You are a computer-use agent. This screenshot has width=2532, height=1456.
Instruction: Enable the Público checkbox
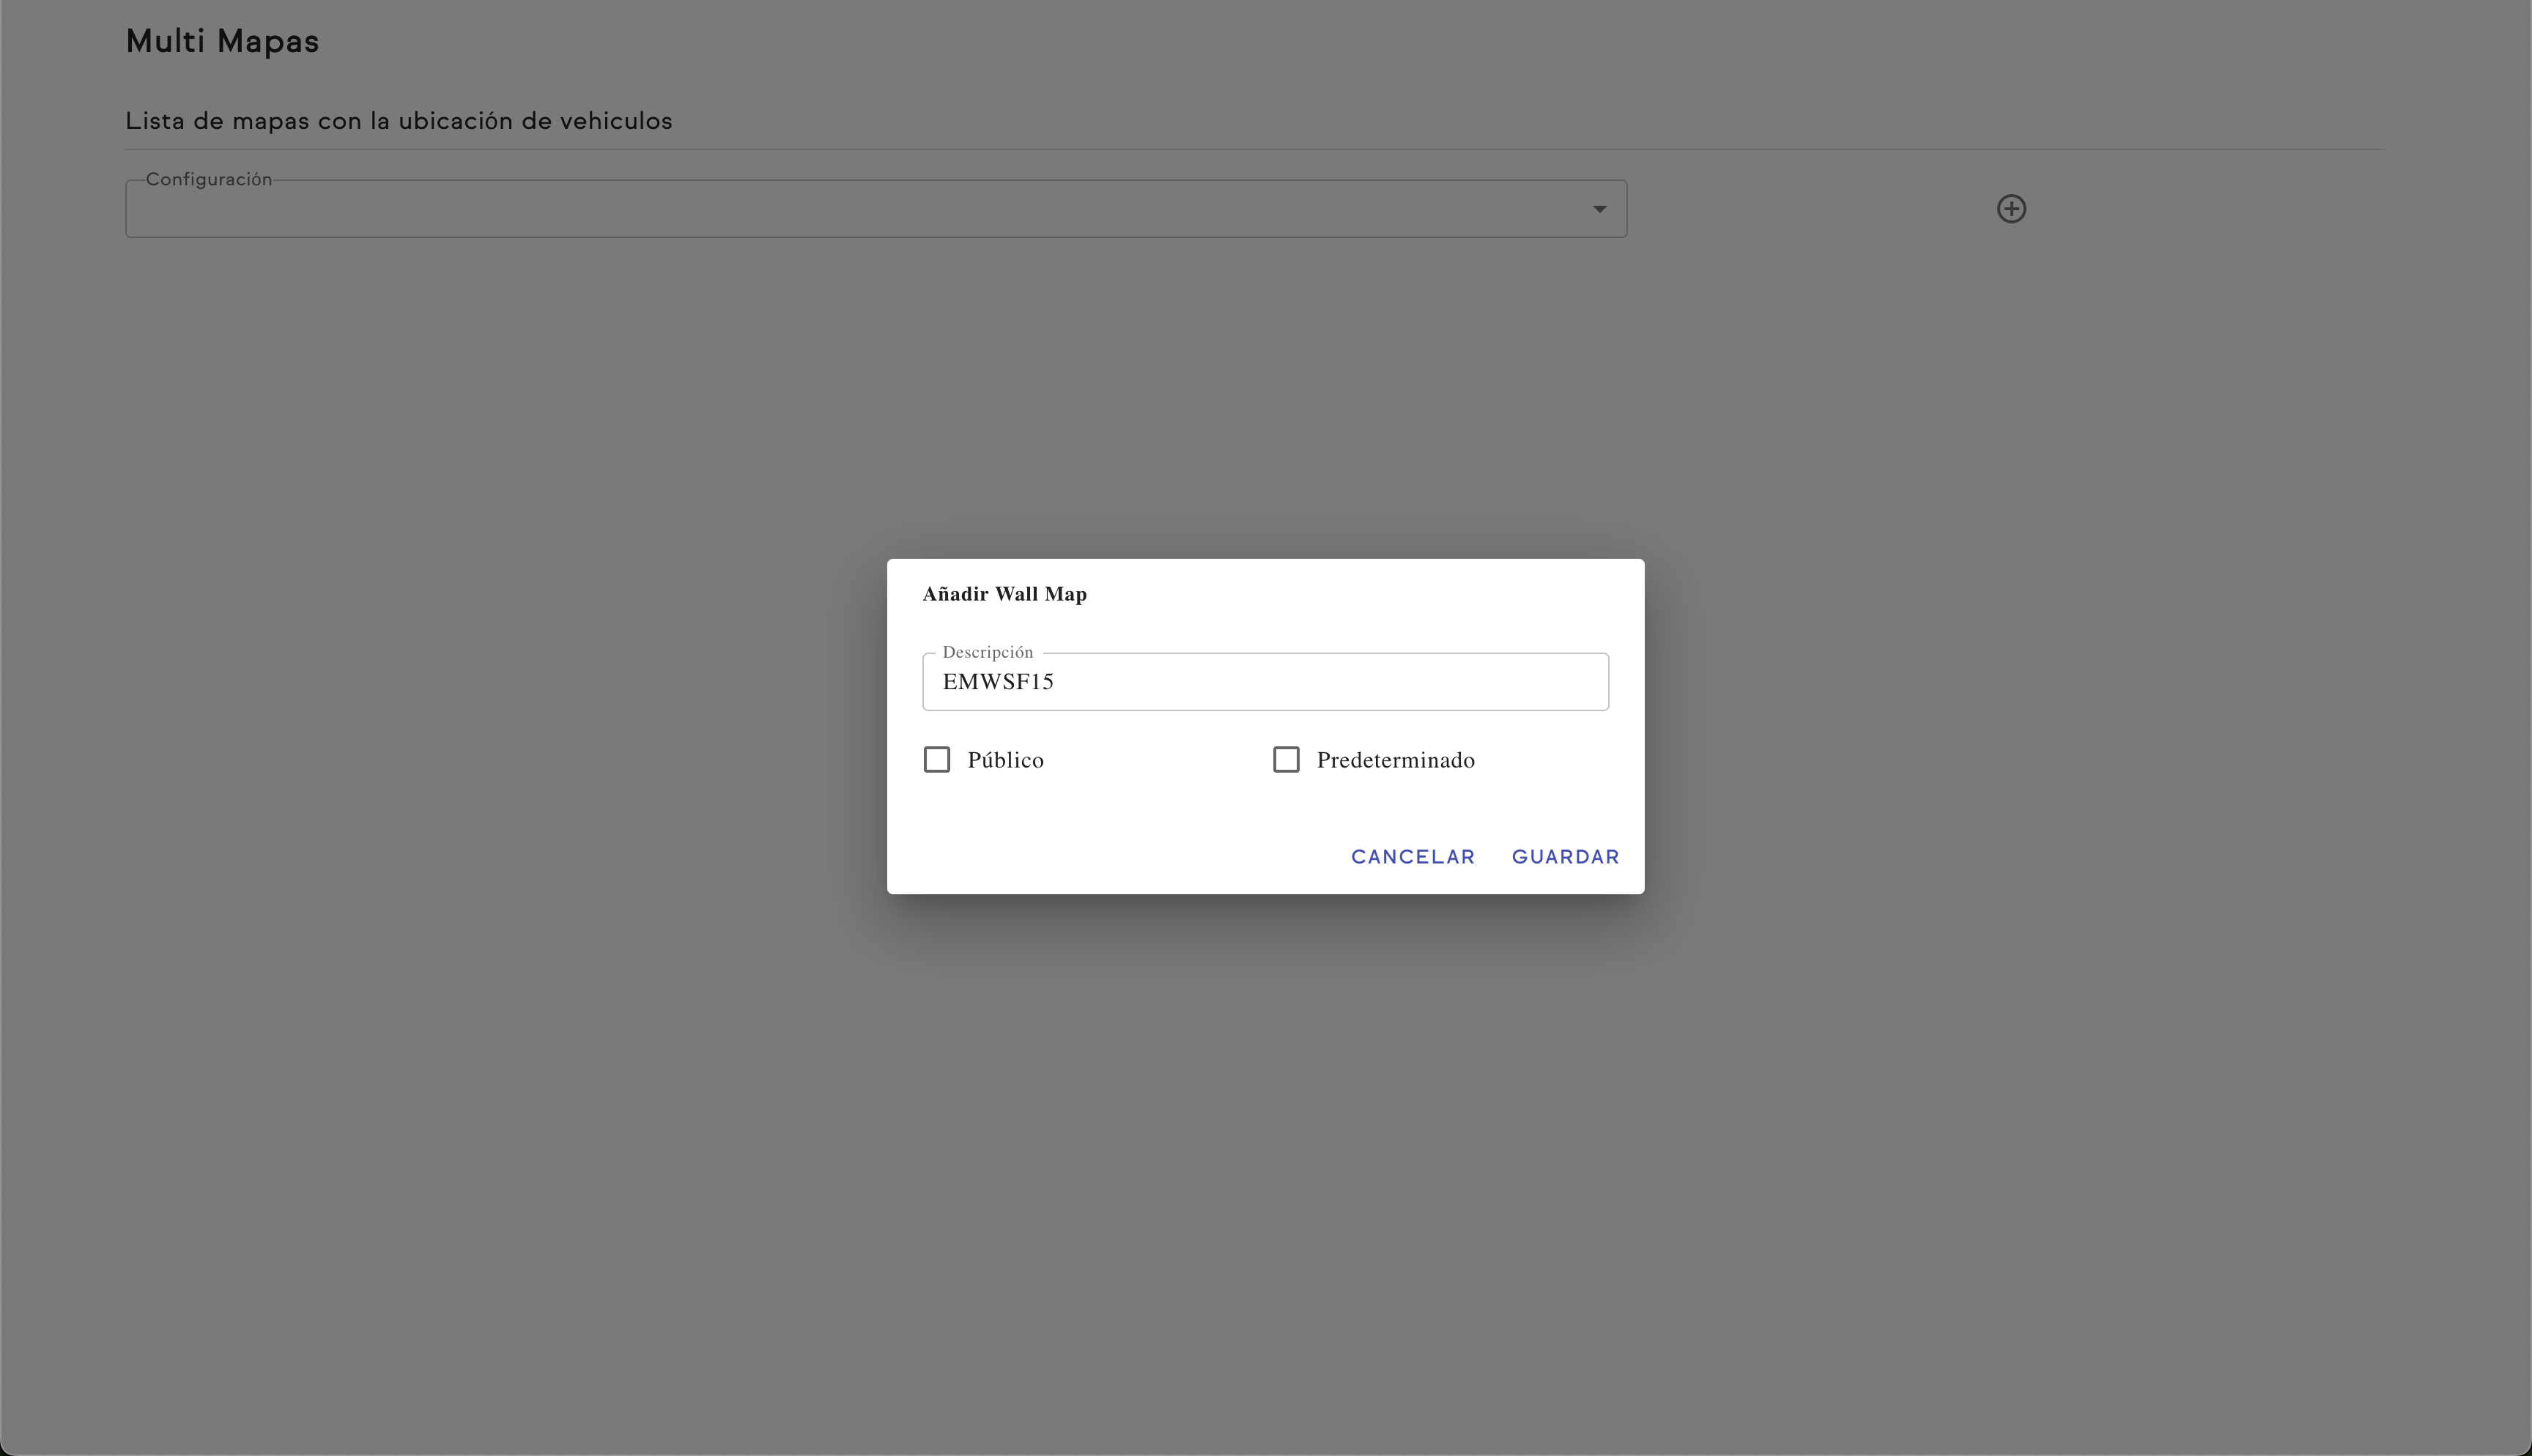[937, 760]
